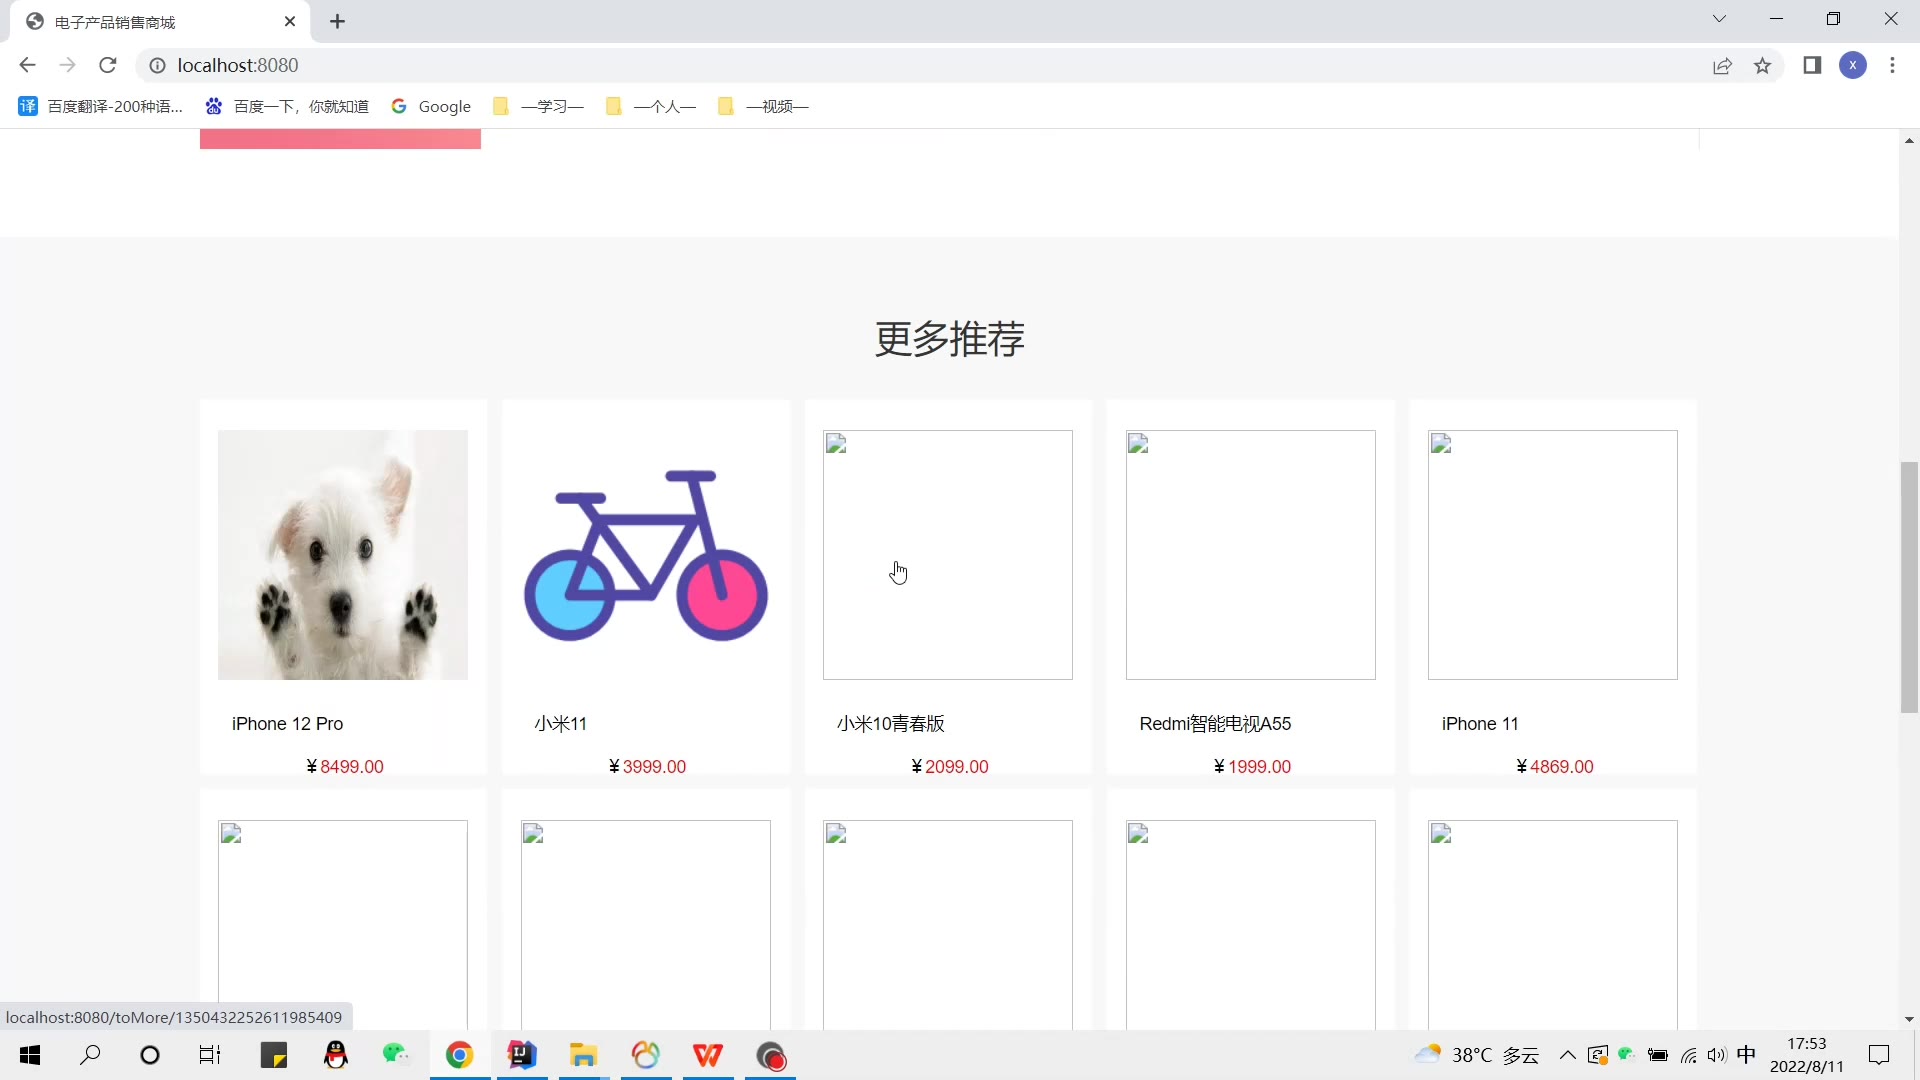Click the ¥2099.00 price
Viewport: 1920px width, 1080px height.
(x=950, y=766)
